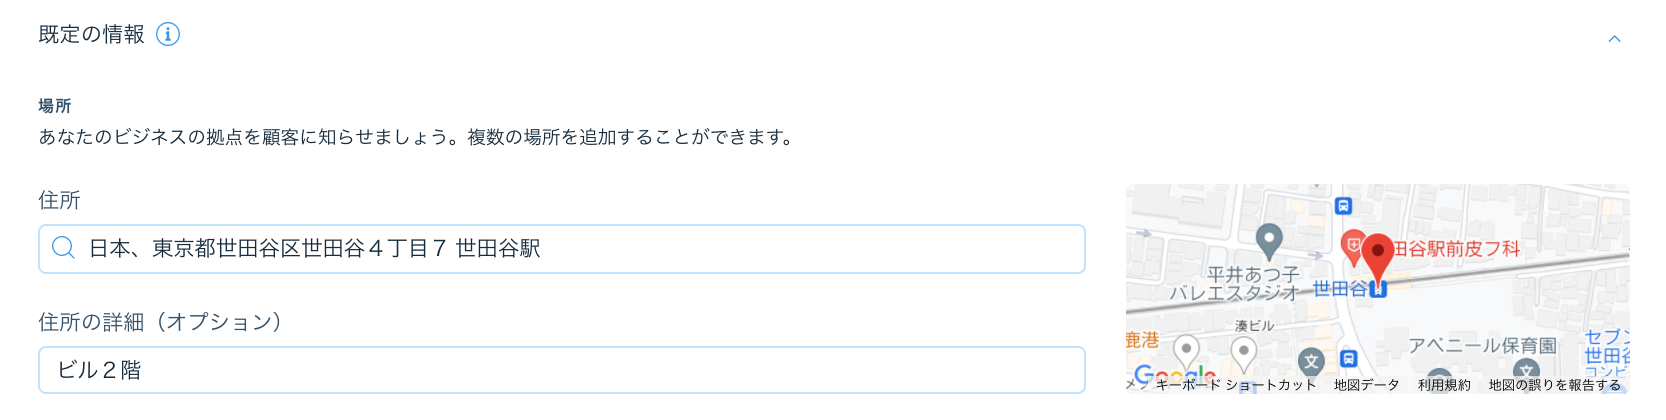Click the 住所 address input field
The image size is (1666, 420).
point(560,249)
